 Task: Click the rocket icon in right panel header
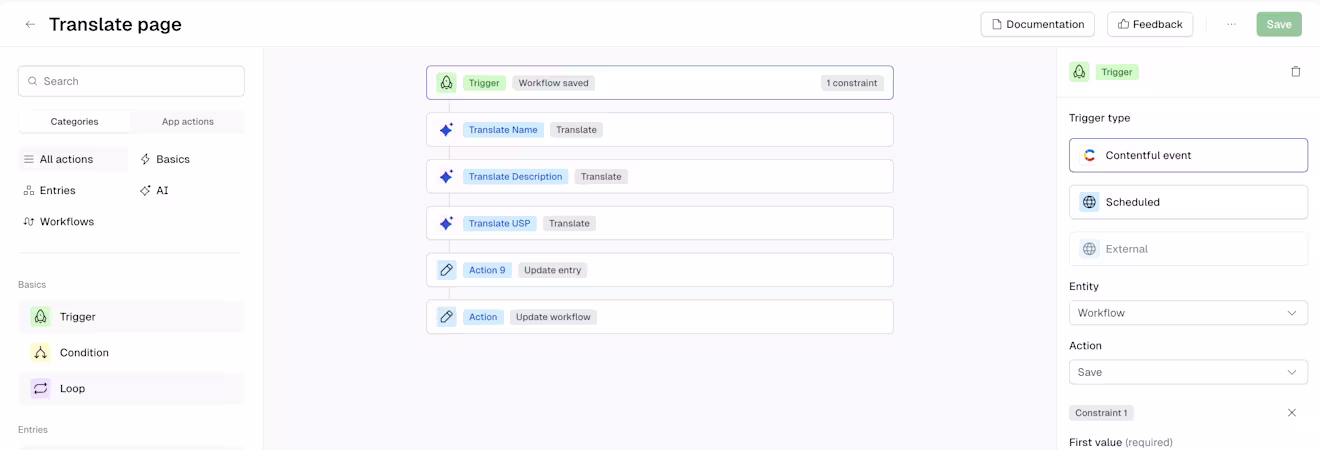pyautogui.click(x=1079, y=72)
